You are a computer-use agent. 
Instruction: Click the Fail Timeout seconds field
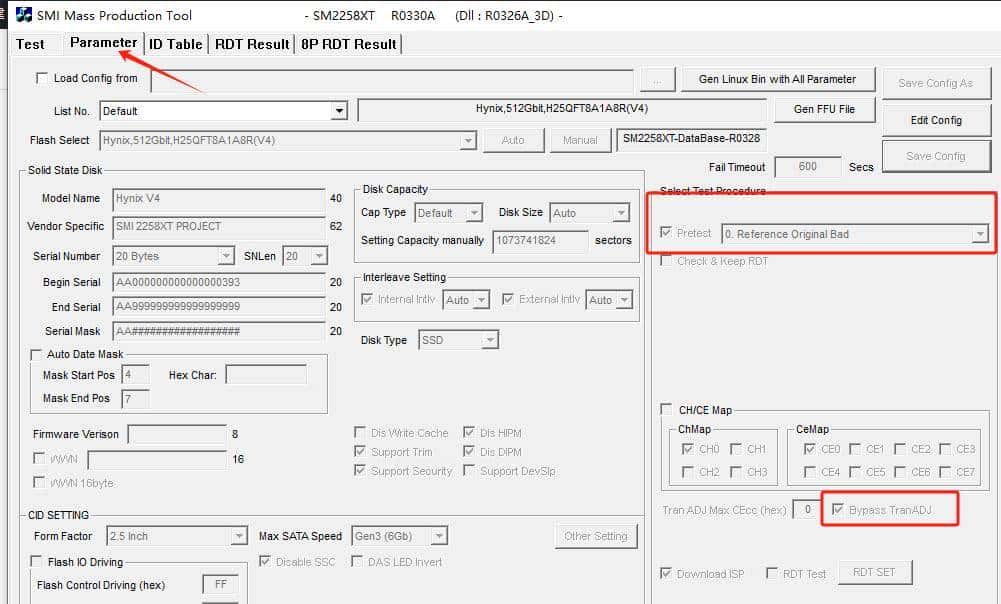pos(807,168)
